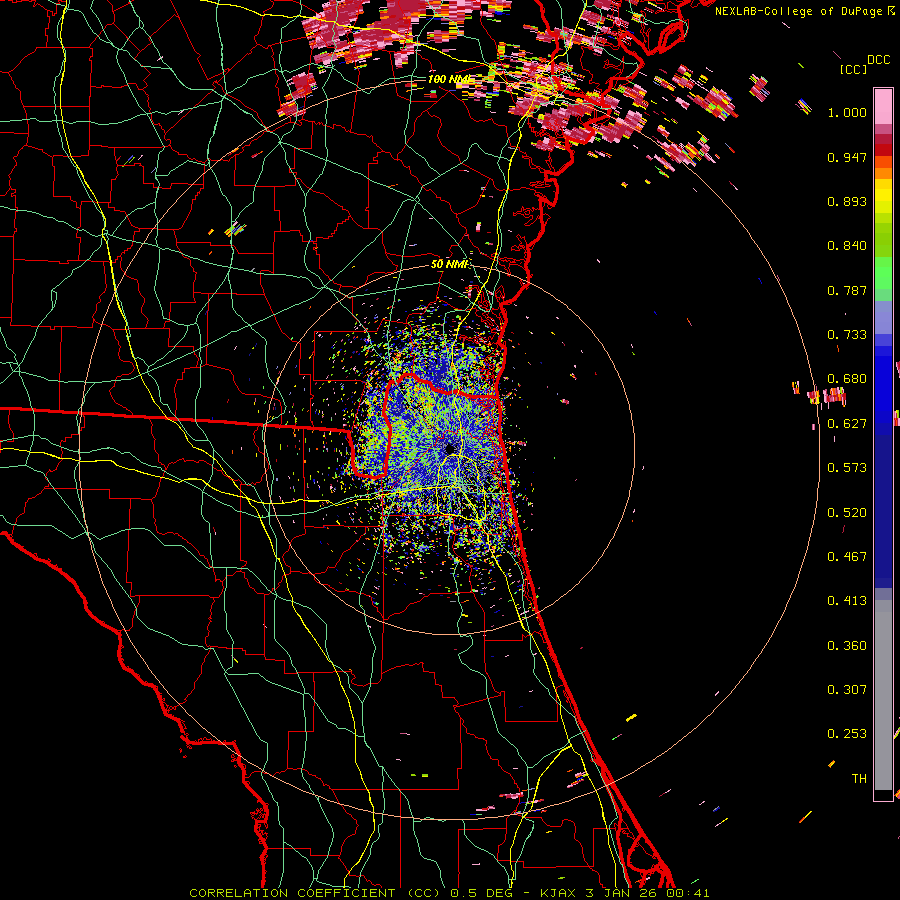
Task: Pick the dark navy swatch beside 0.520
Action: pyautogui.click(x=883, y=511)
